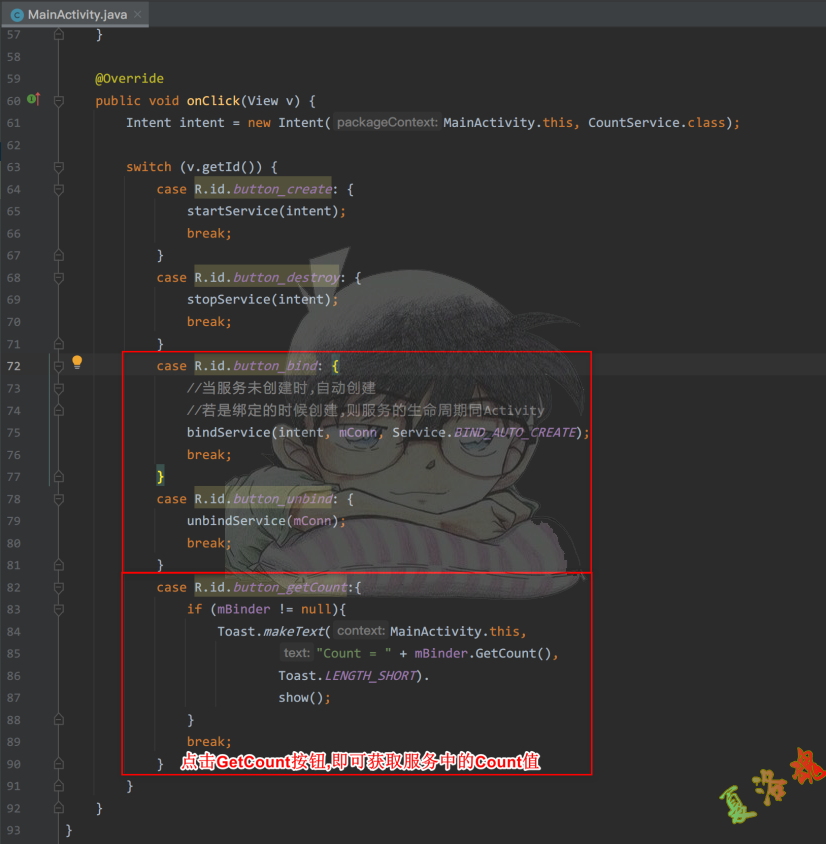
Task: Click the override gutter icon on line 60
Action: [x=33, y=100]
